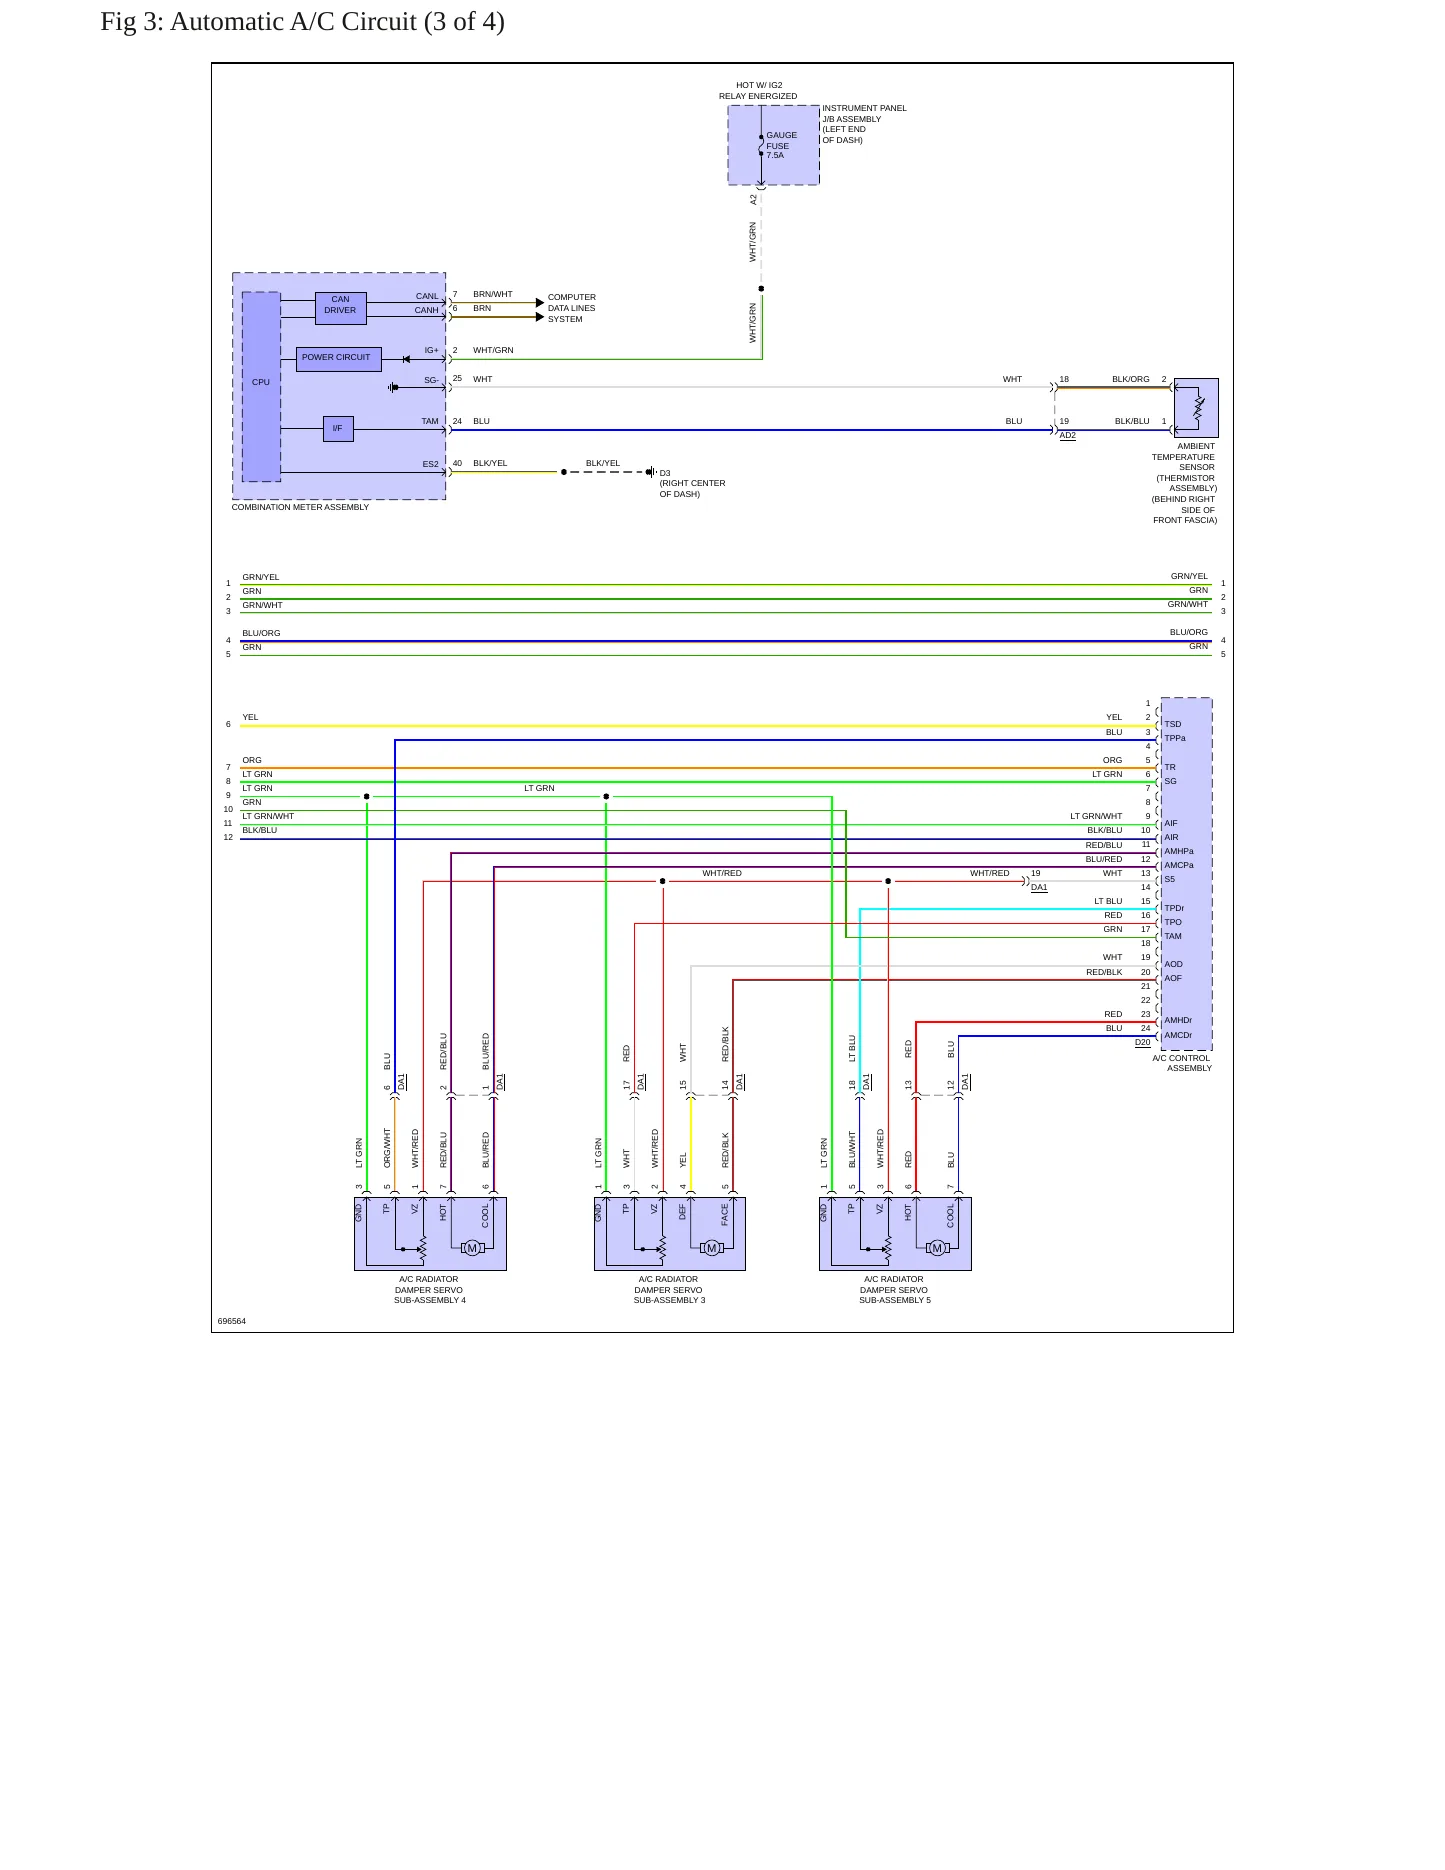Click the 'AMCPa' terminal label
Viewport: 1445px width, 1870px height.
[1179, 865]
